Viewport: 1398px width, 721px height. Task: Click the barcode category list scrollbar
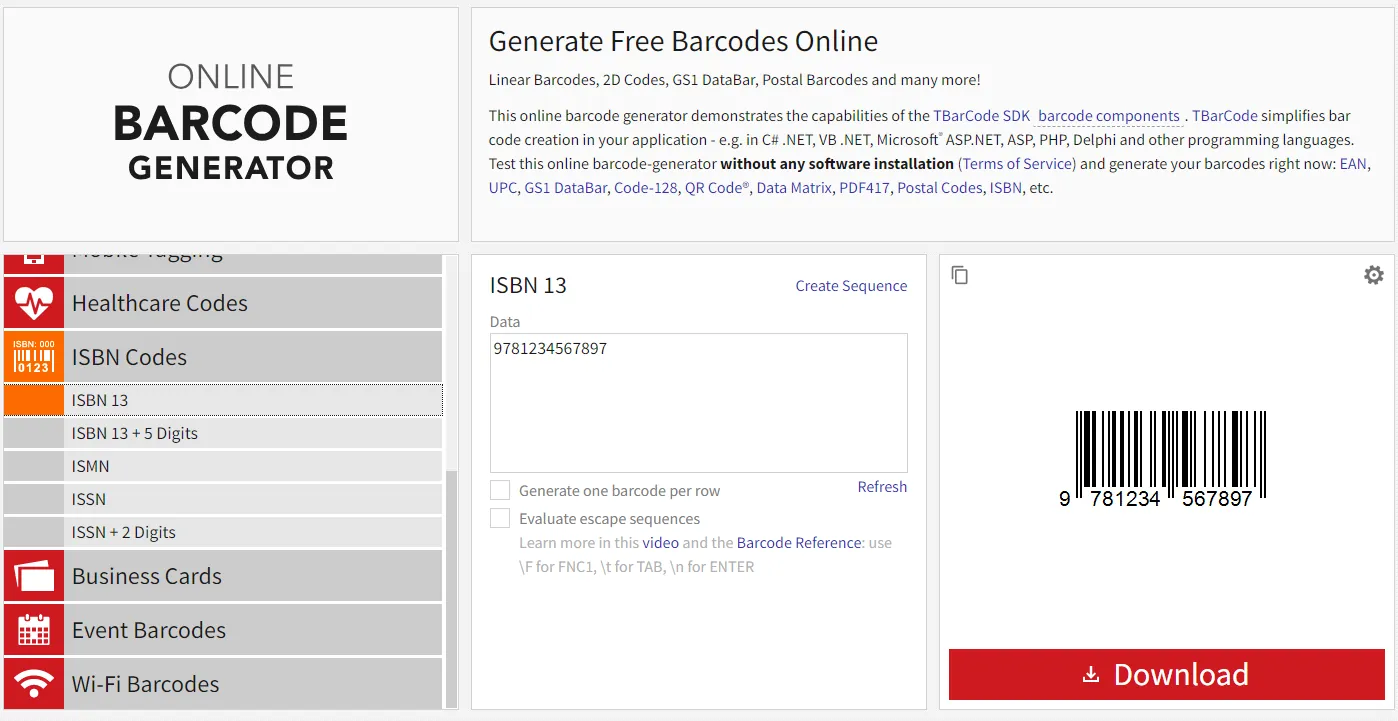[x=451, y=589]
